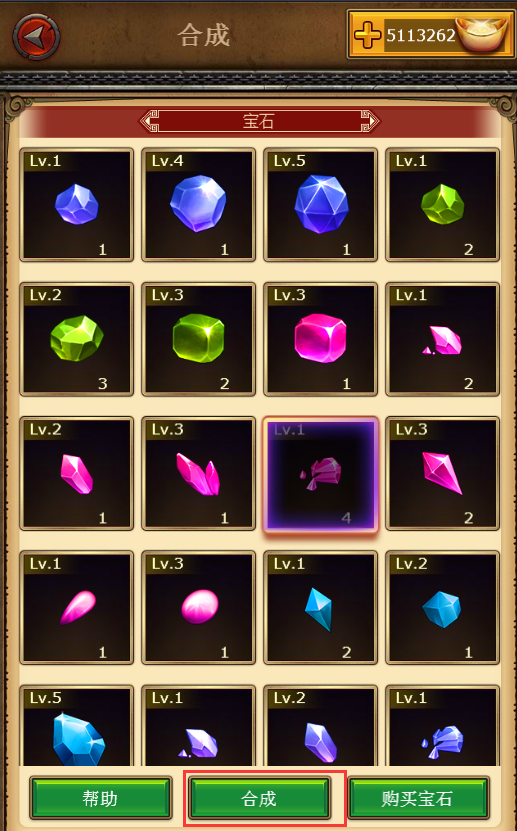Click the 帮助 help button
The image size is (517, 831).
[100, 798]
